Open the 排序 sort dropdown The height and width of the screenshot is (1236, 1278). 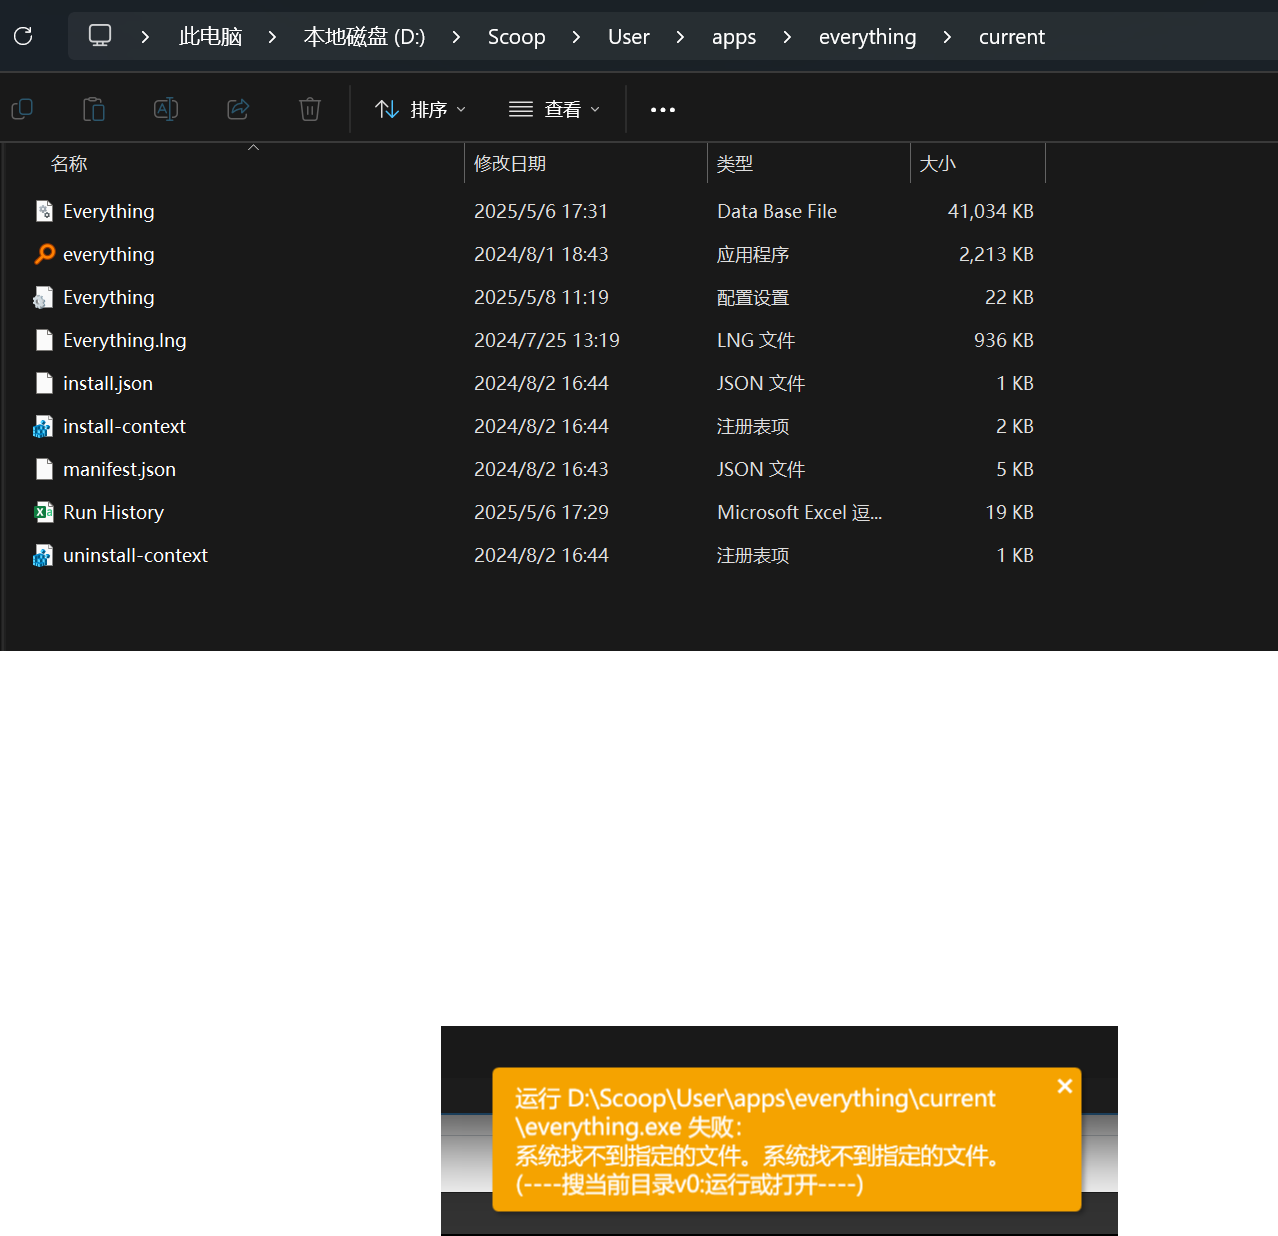tap(420, 109)
